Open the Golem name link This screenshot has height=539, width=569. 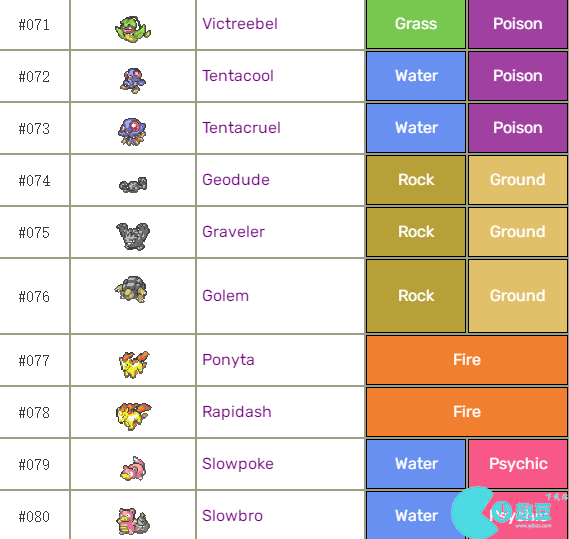click(225, 296)
